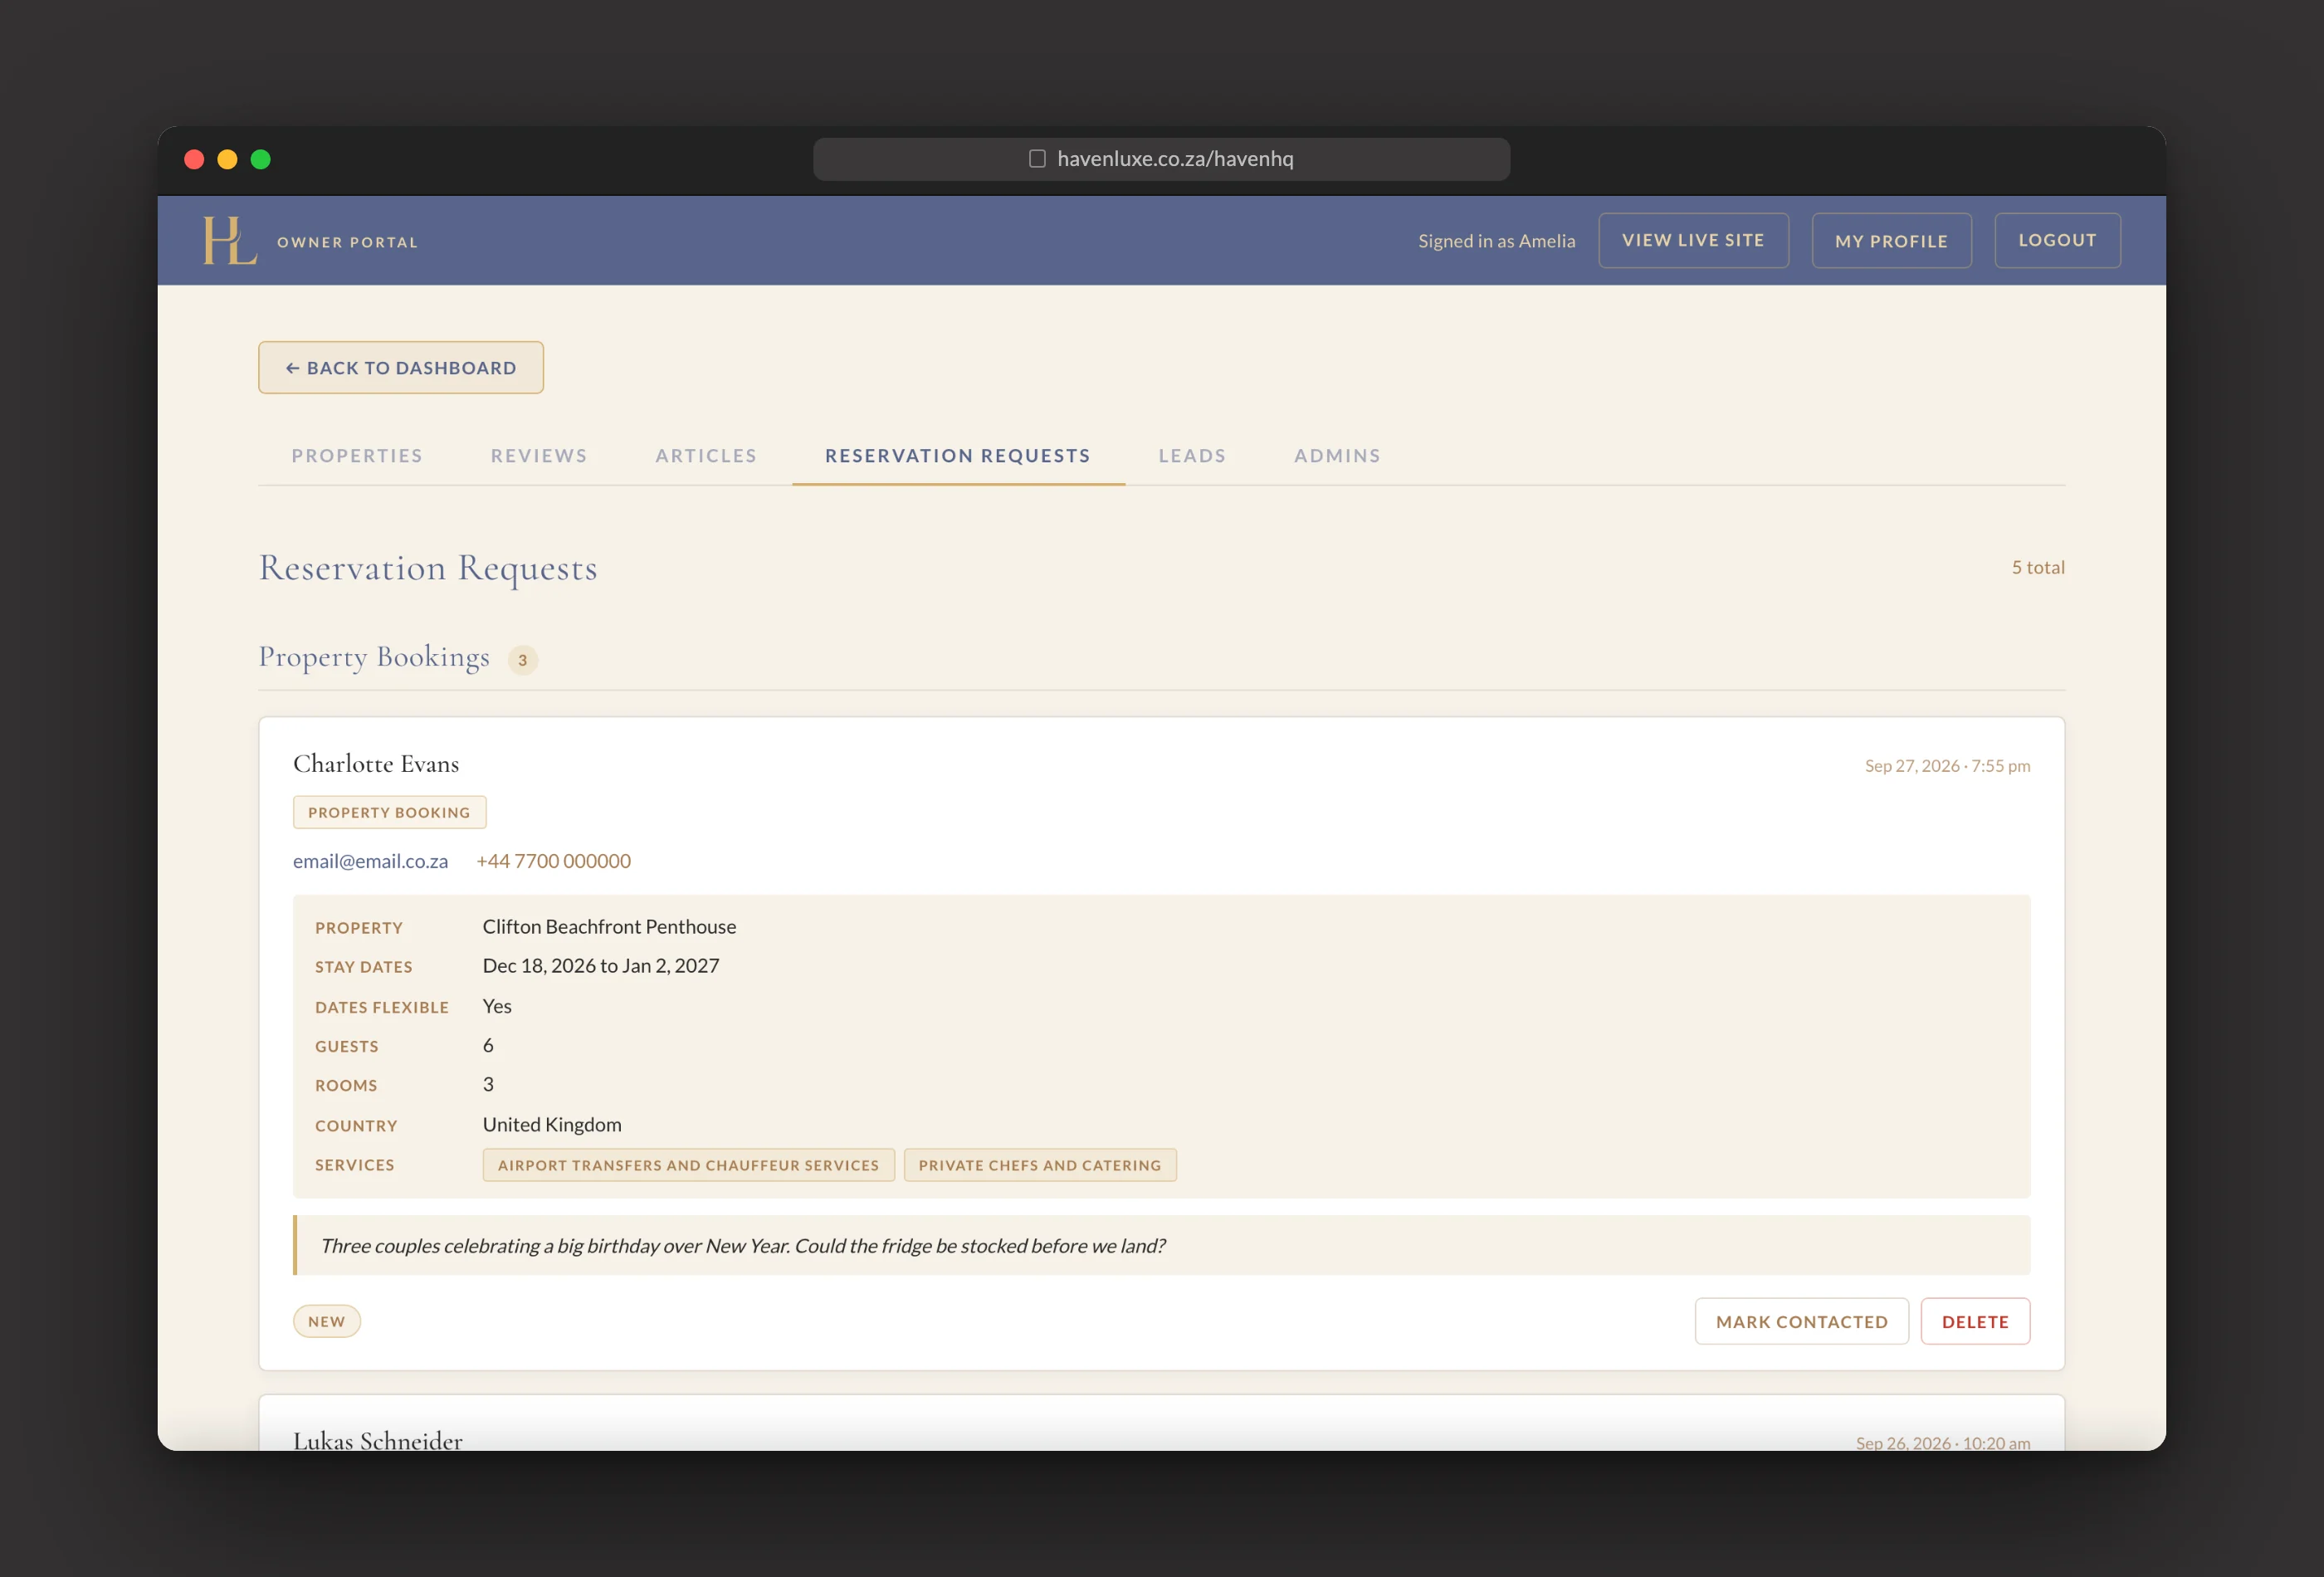Image resolution: width=2324 pixels, height=1577 pixels.
Task: Maximize the window with green button
Action: (261, 160)
